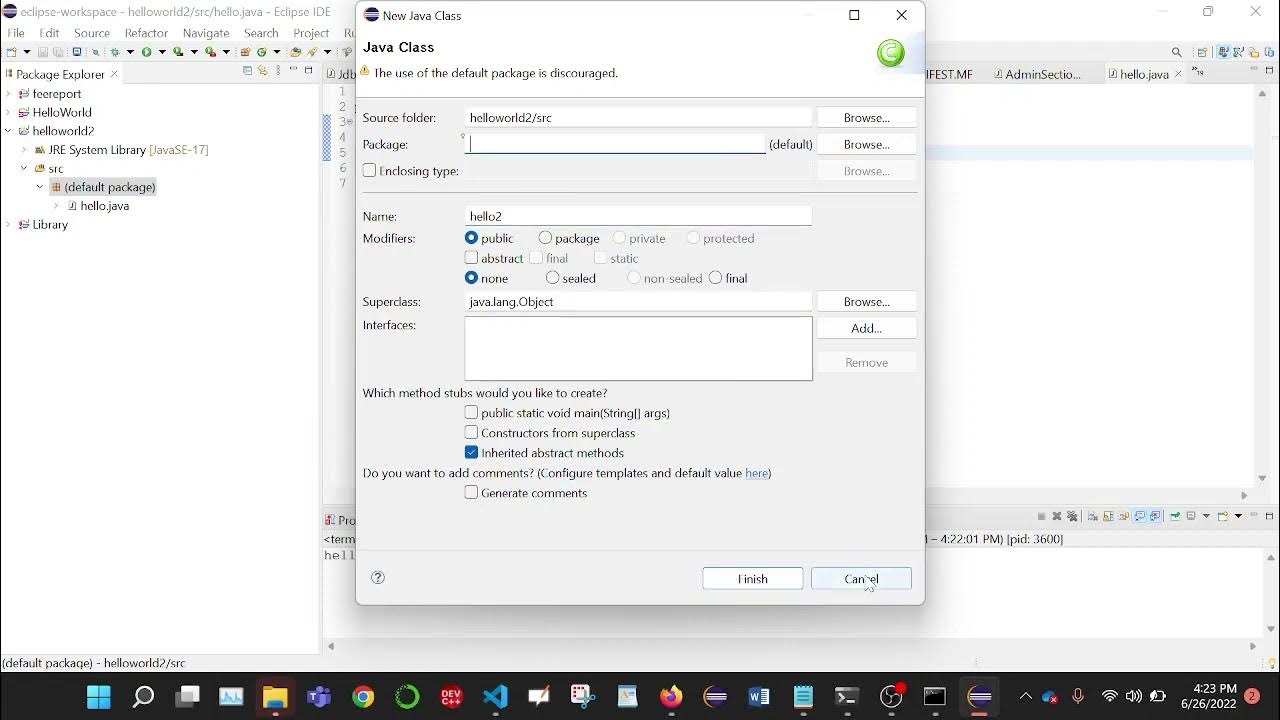Open Visual Studio Code from the taskbar

[495, 697]
